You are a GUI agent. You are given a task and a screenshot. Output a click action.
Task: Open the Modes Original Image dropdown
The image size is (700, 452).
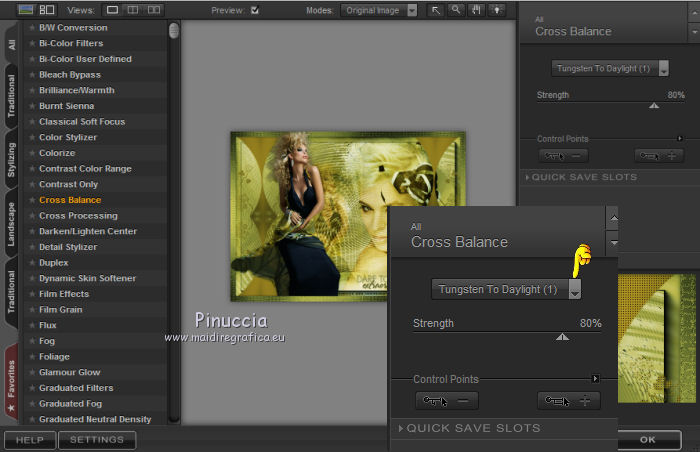coord(379,10)
